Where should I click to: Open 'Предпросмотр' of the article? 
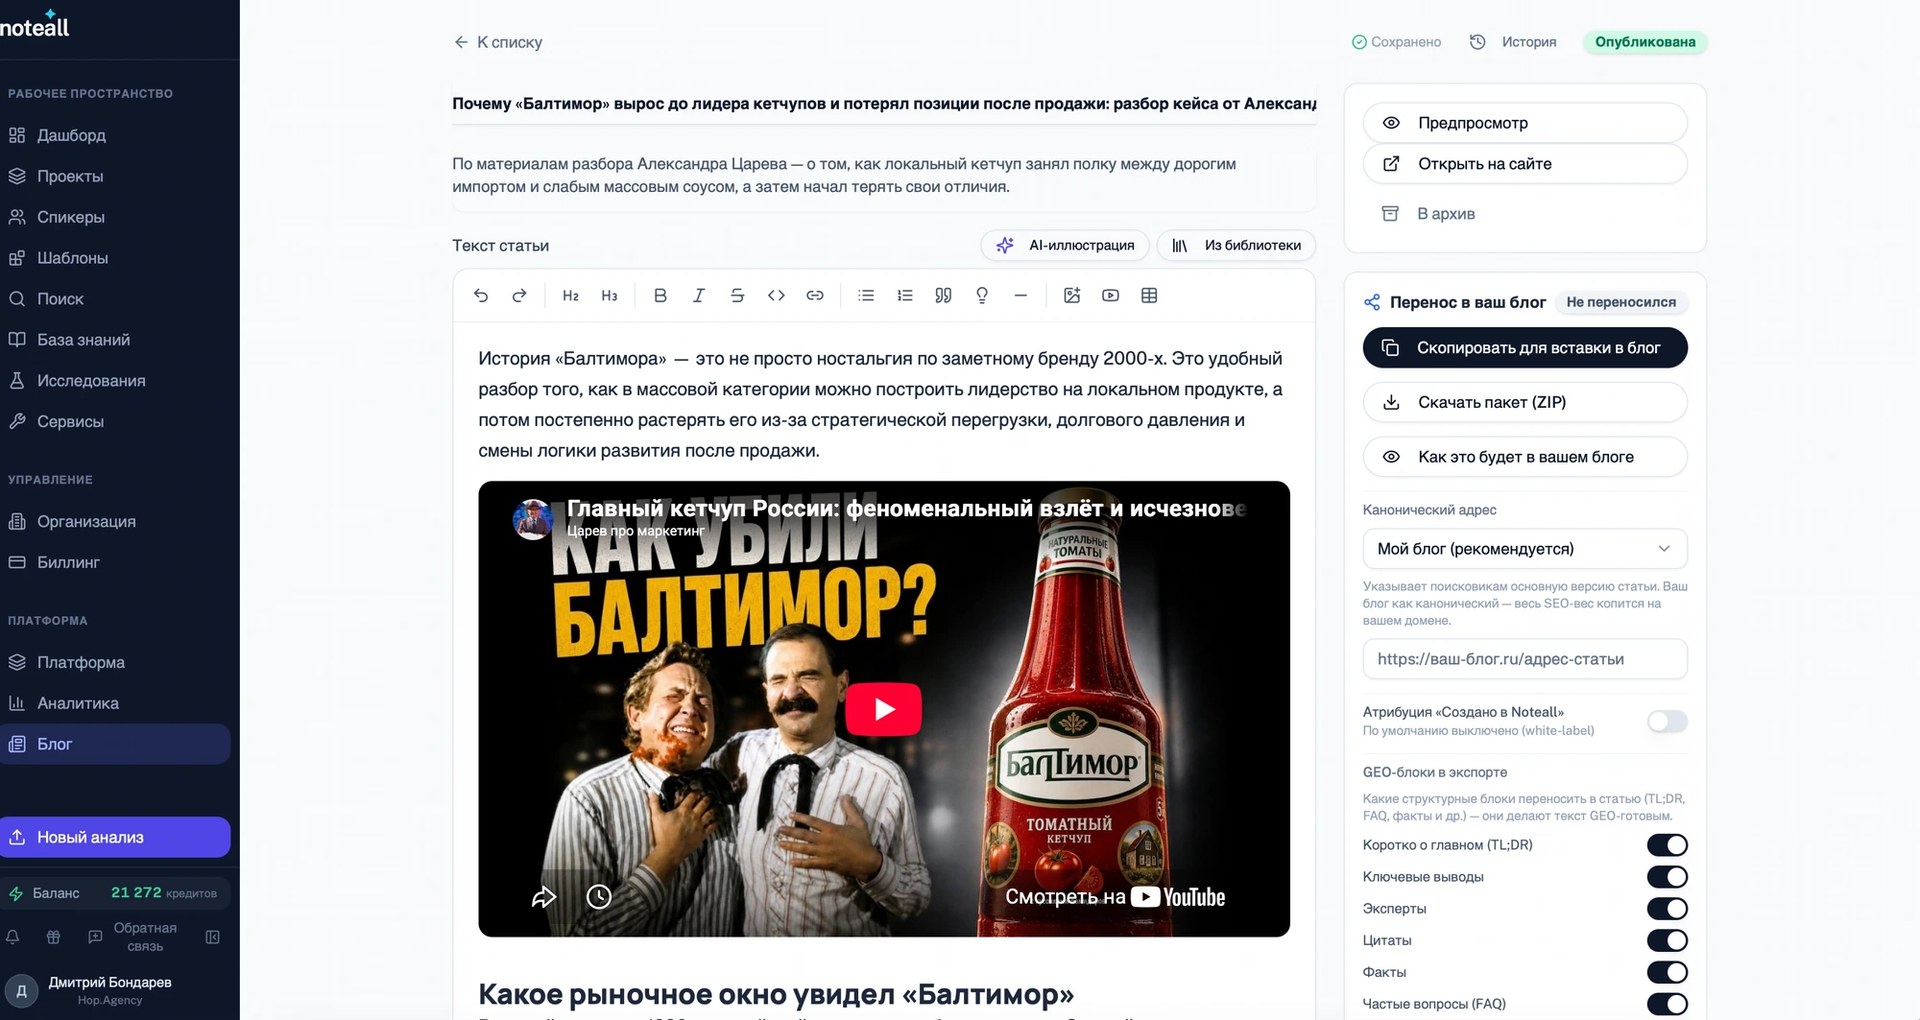coord(1525,123)
